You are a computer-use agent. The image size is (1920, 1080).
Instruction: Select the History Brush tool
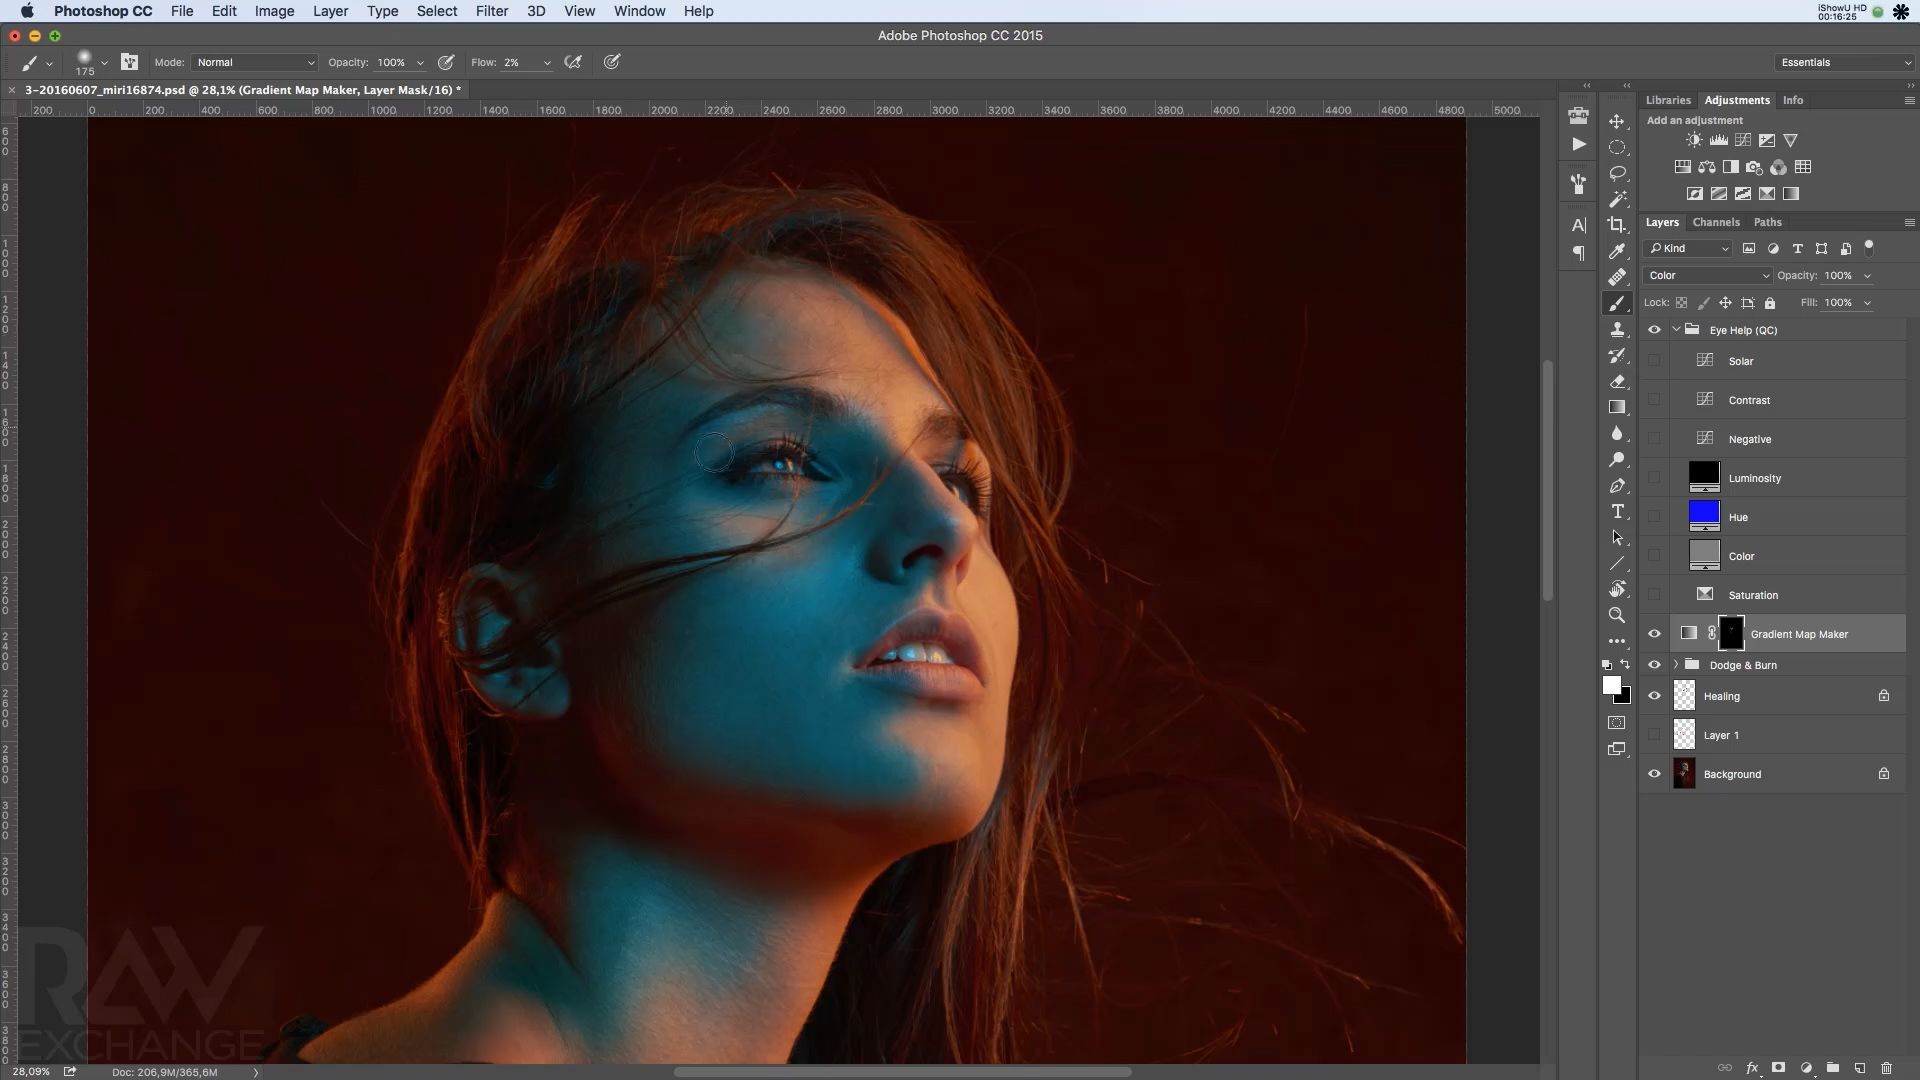click(x=1617, y=355)
